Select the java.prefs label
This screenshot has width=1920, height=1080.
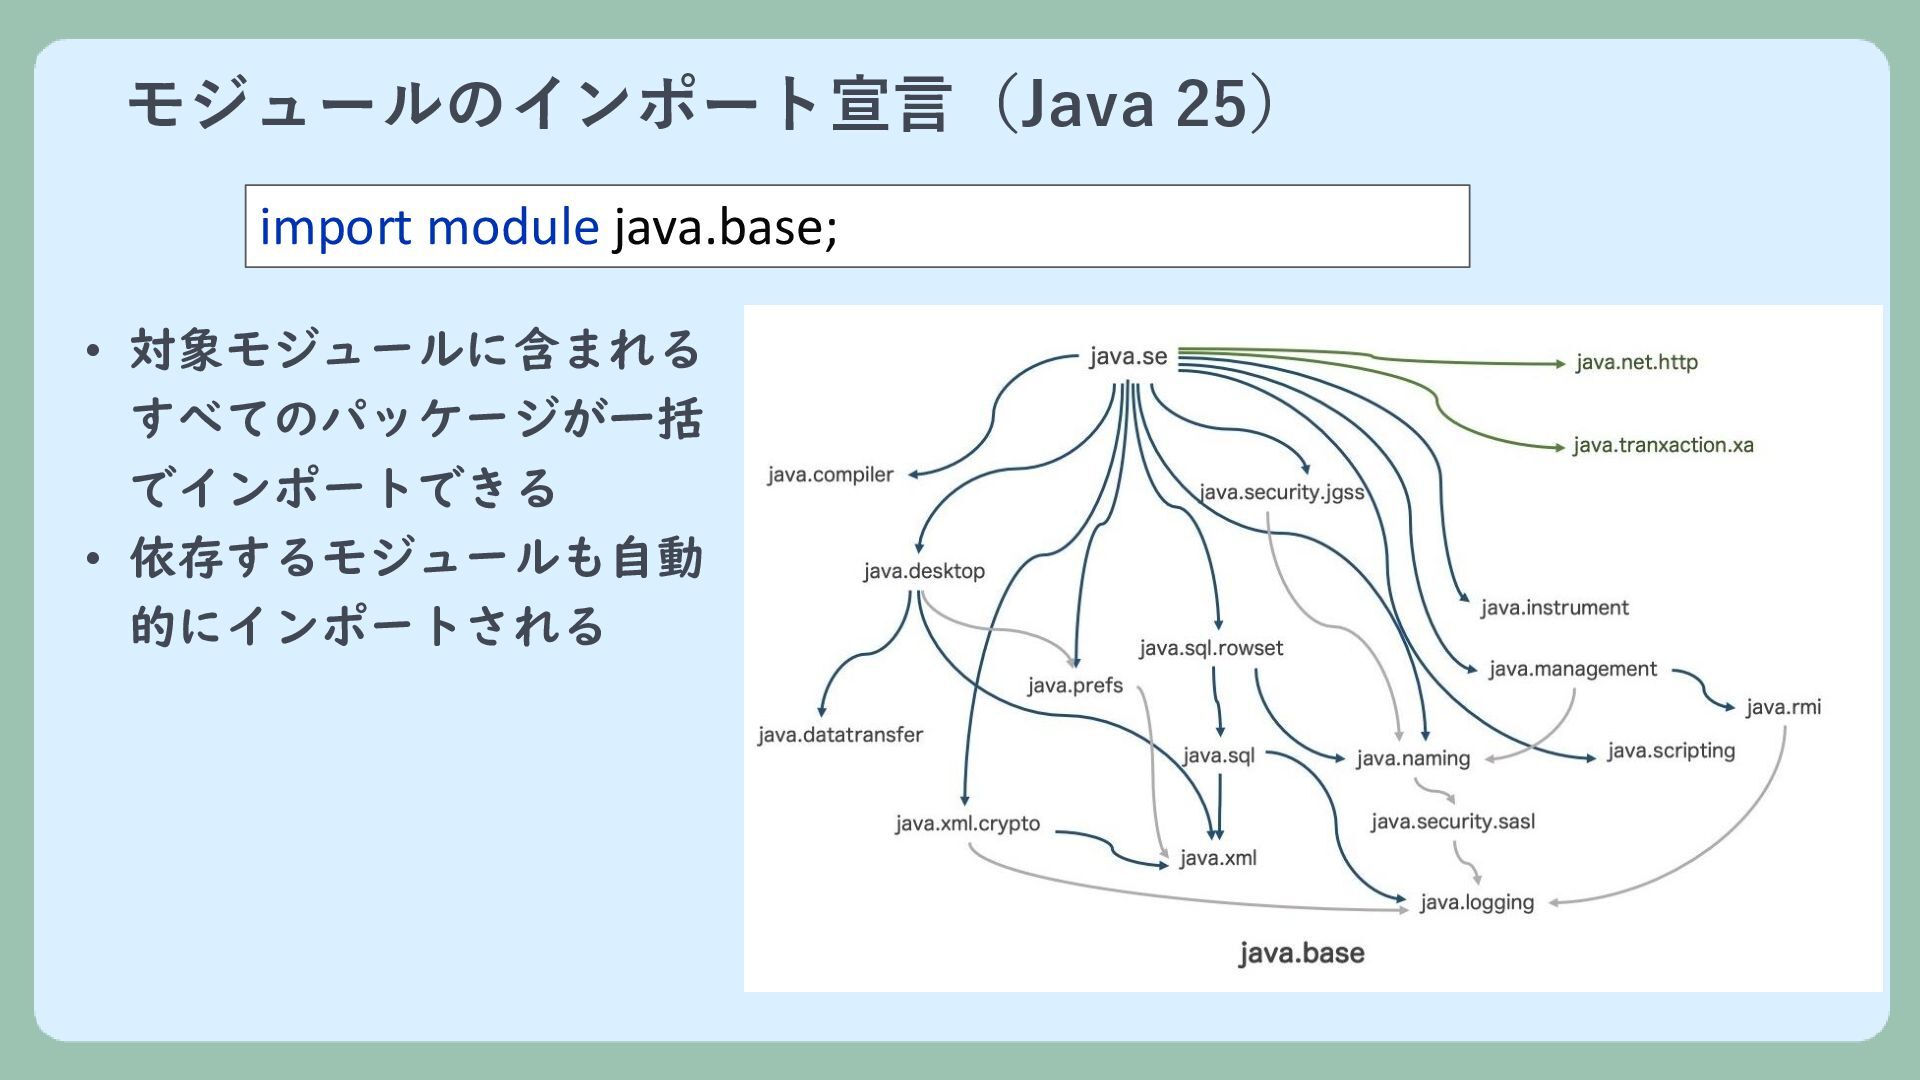pos(1075,686)
